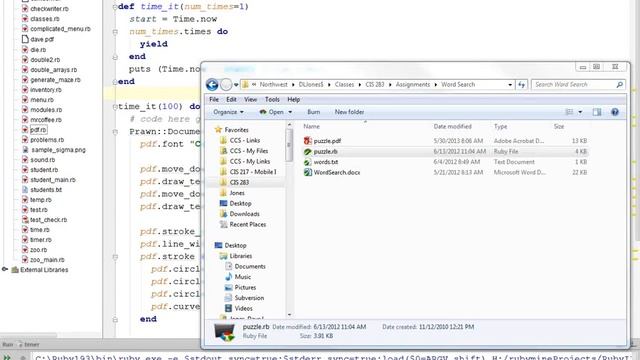Click puzzle.rb thumbnail in details pane

[225, 332]
